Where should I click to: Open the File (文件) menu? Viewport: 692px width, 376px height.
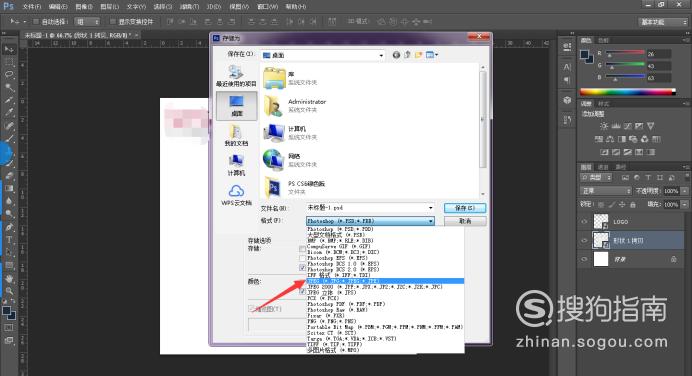coord(31,7)
